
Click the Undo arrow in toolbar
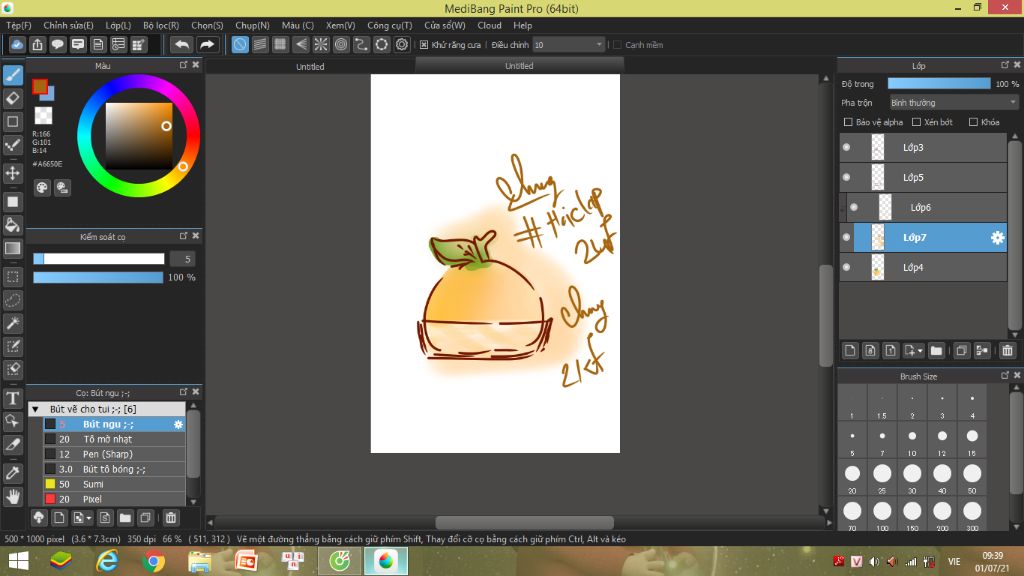click(x=181, y=45)
